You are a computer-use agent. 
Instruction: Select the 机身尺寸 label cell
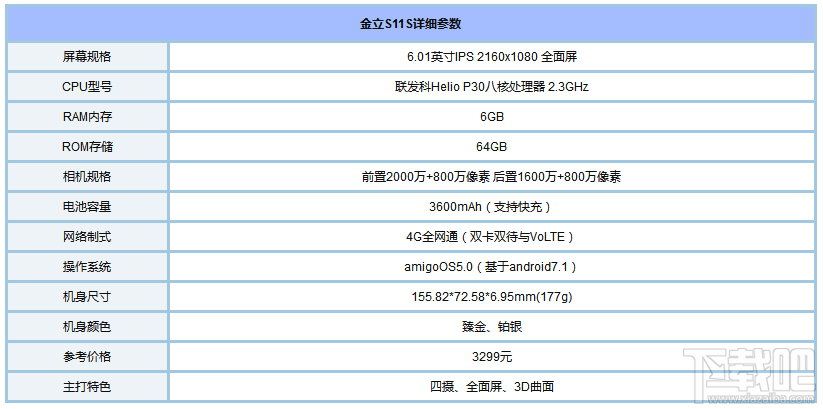coord(87,297)
